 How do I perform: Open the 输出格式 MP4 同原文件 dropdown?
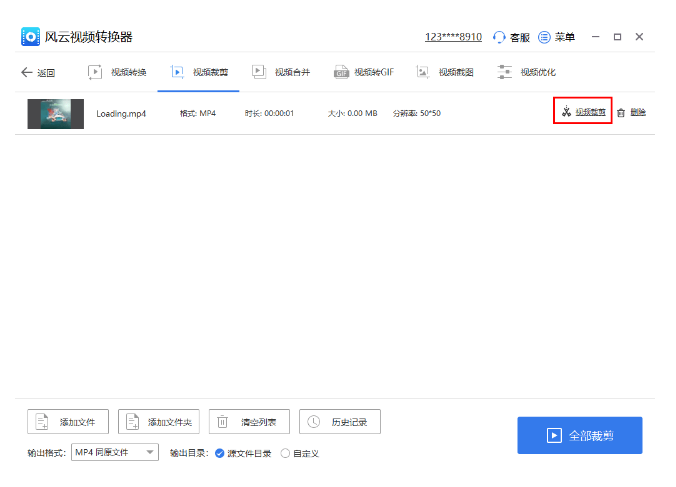115,452
